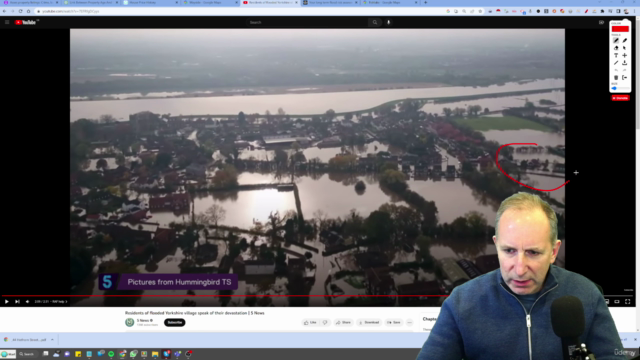Select the eraser tool
640x360 pixels.
tap(616, 48)
